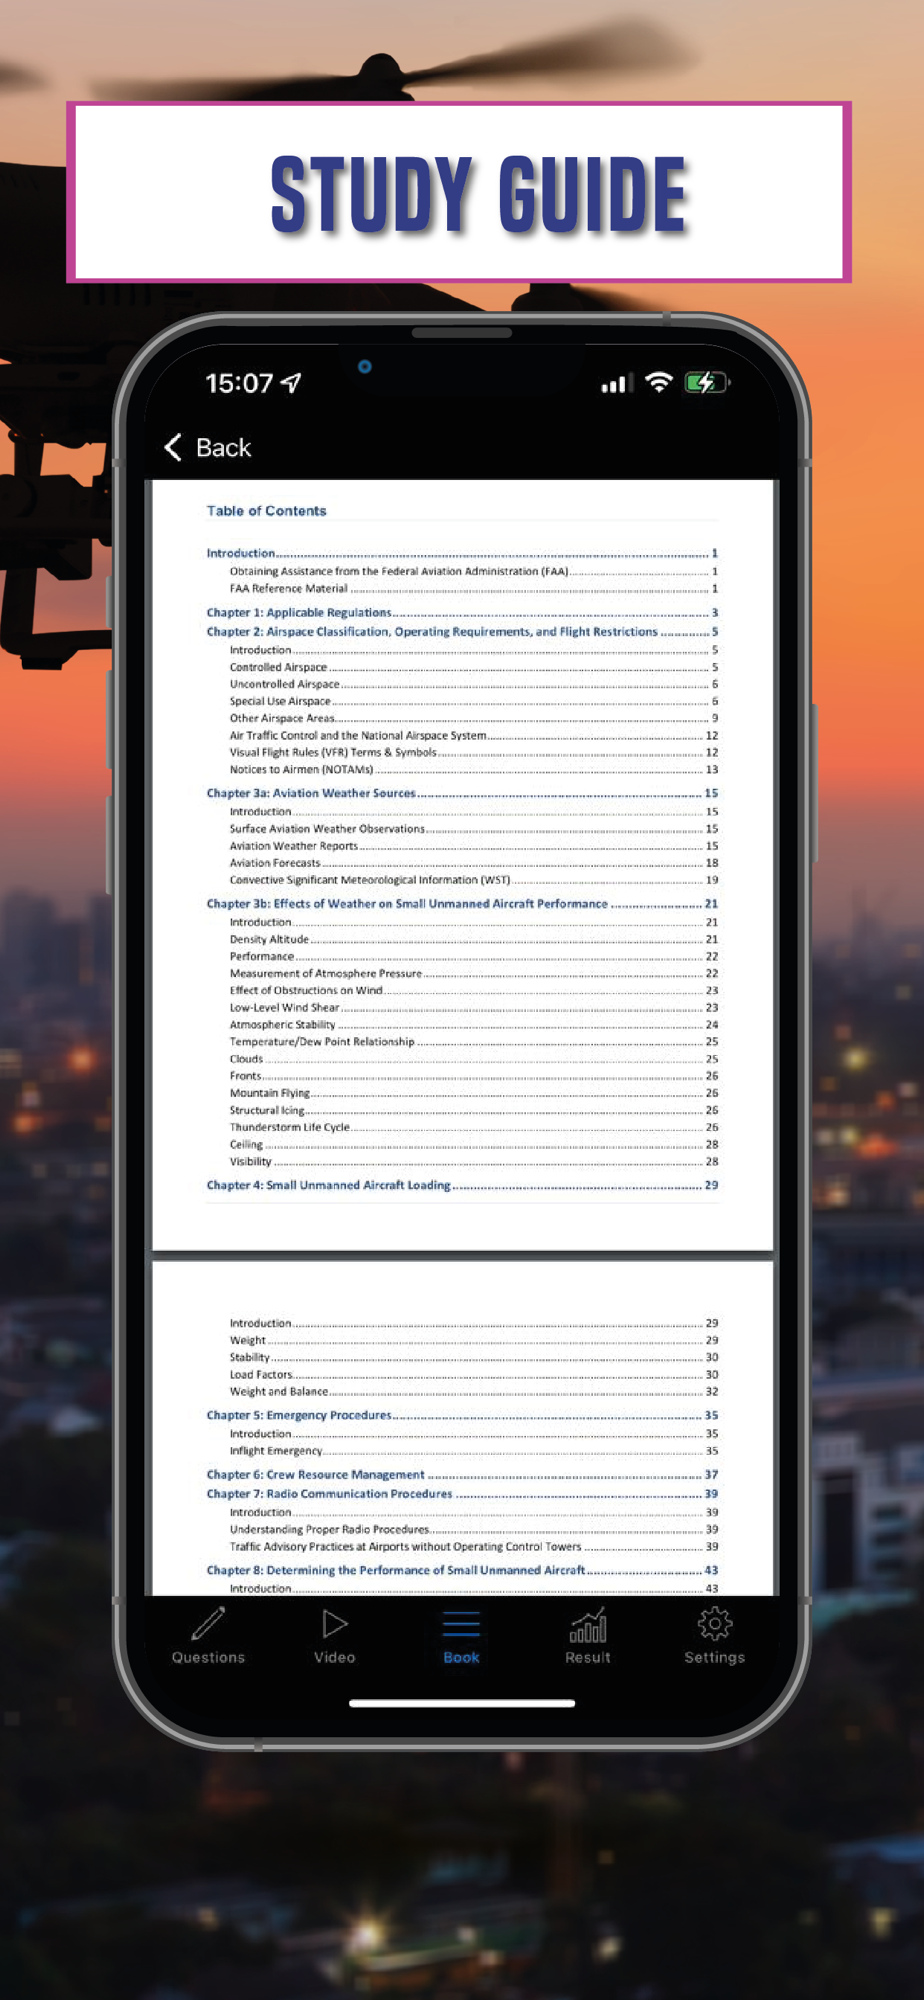Screen dimensions: 924x2000
Task: Select 'Understanding Proper Radio Procedures' row
Action: pyautogui.click(x=474, y=1529)
